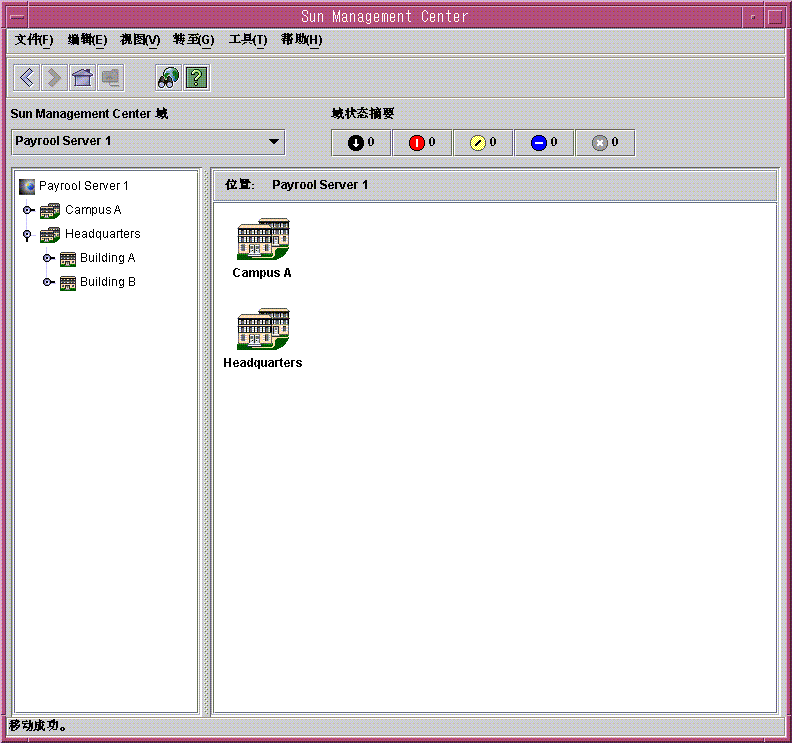The height and width of the screenshot is (743, 792).
Task: Select Building B label in hierarchy tree
Action: pyautogui.click(x=108, y=282)
